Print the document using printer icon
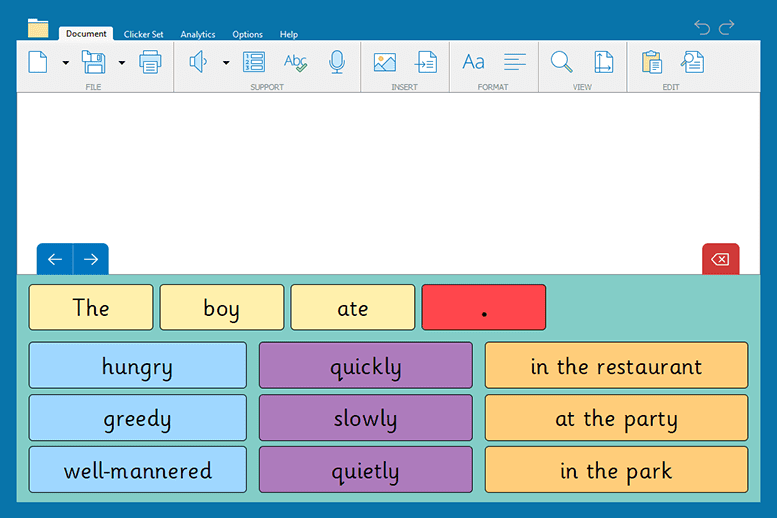 tap(150, 62)
